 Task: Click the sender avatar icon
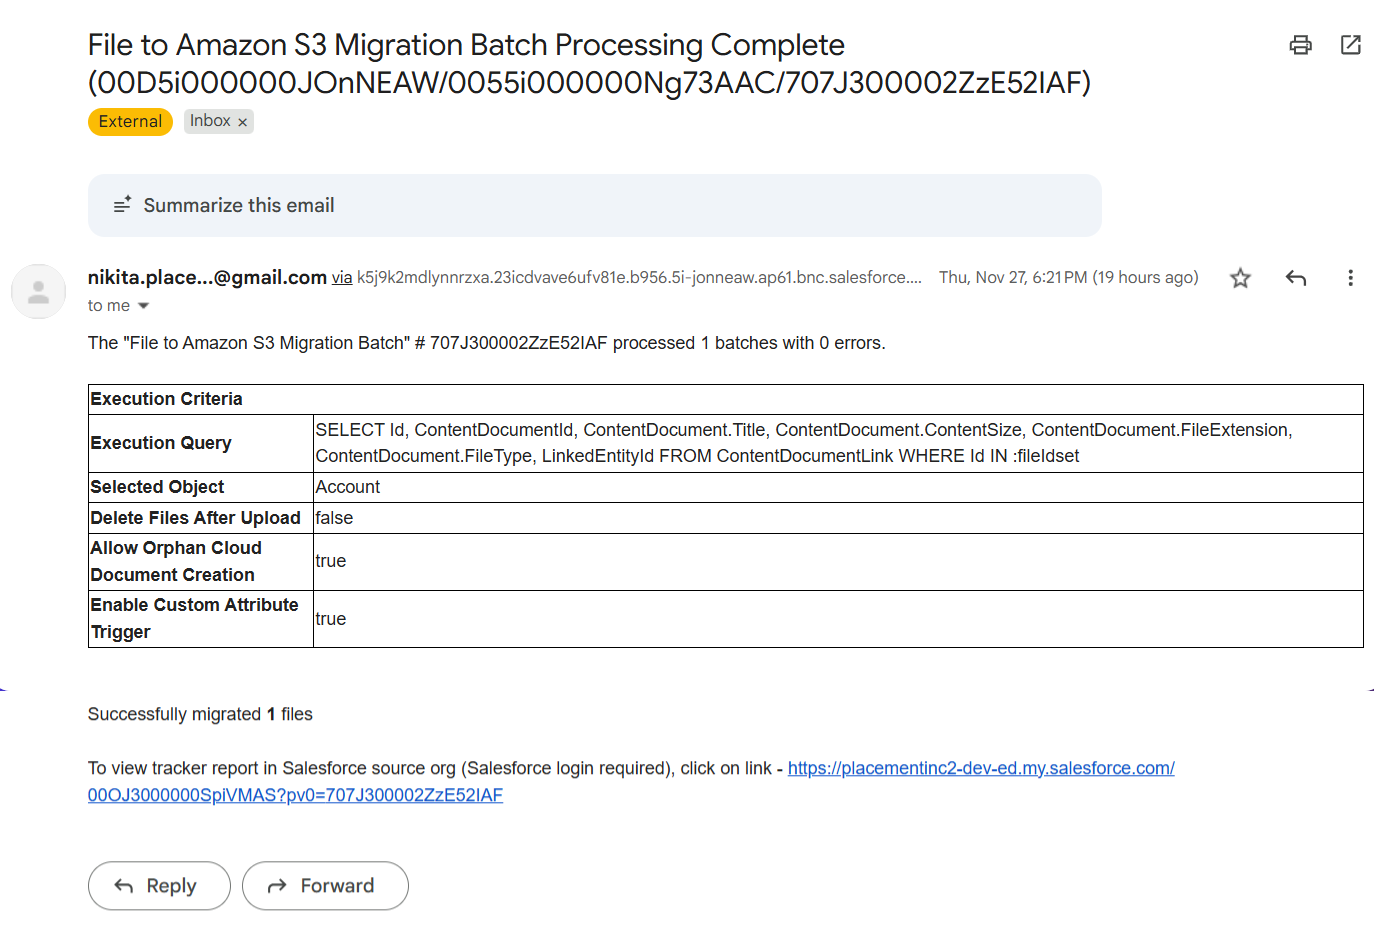pyautogui.click(x=39, y=292)
